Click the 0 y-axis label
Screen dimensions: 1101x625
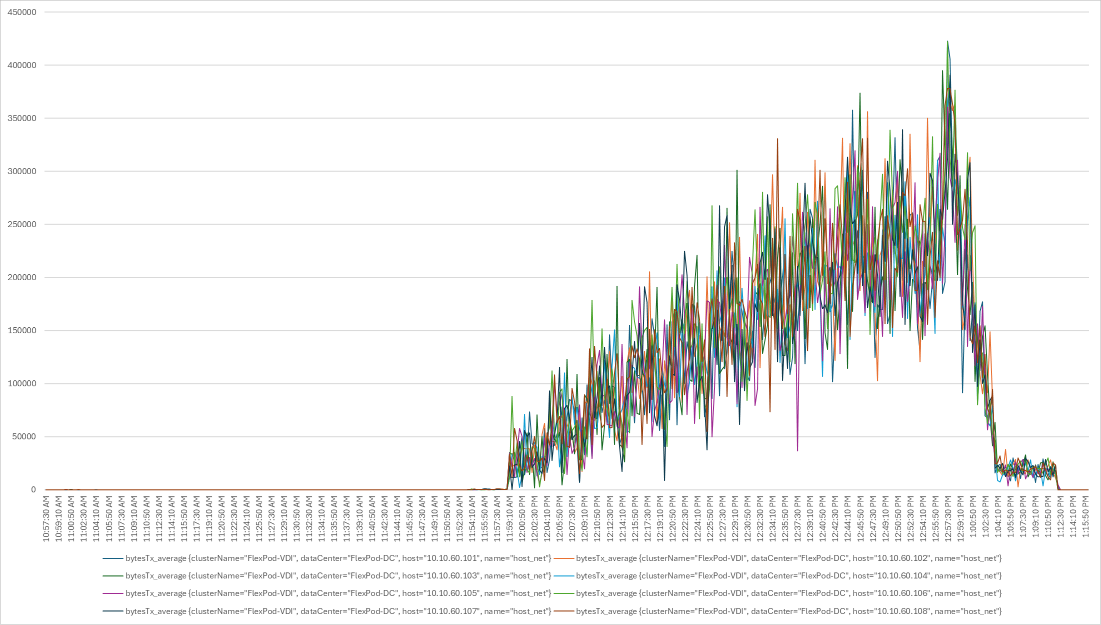coord(33,489)
